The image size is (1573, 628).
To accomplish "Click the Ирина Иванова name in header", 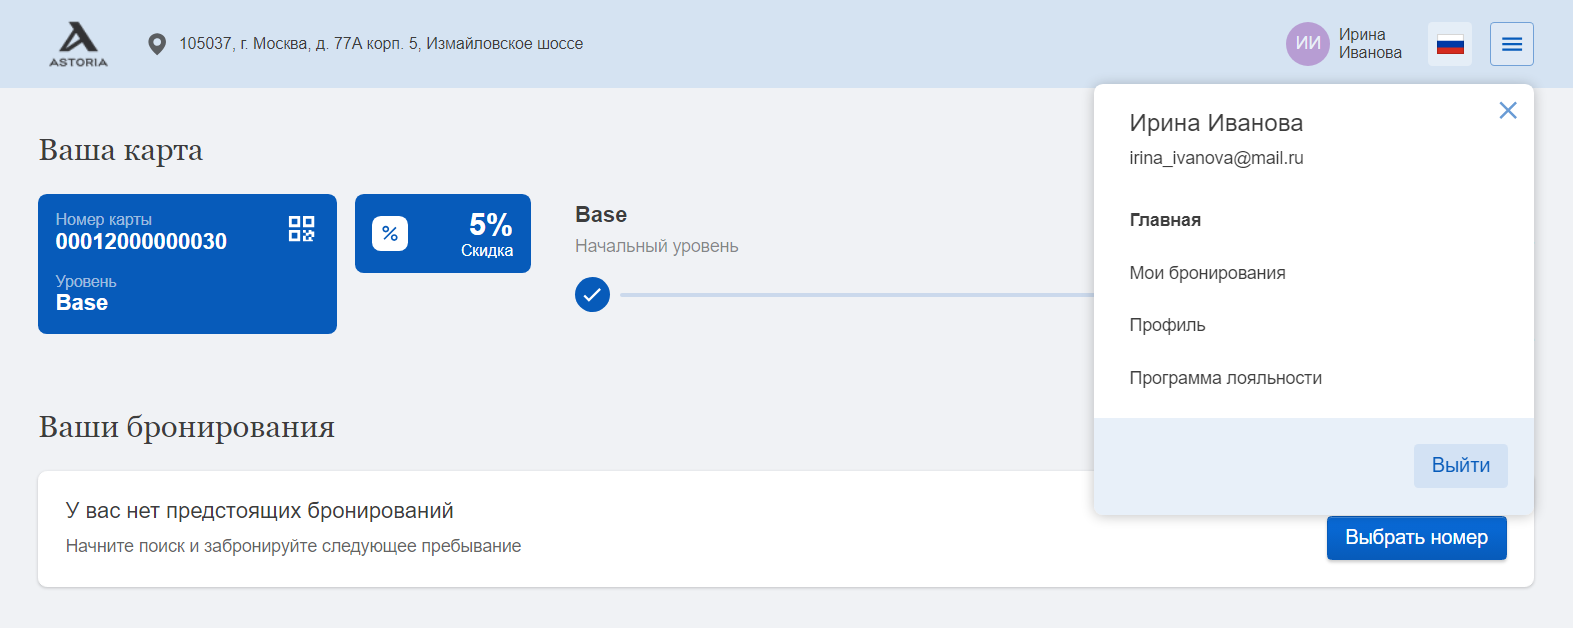I will 1370,44.
